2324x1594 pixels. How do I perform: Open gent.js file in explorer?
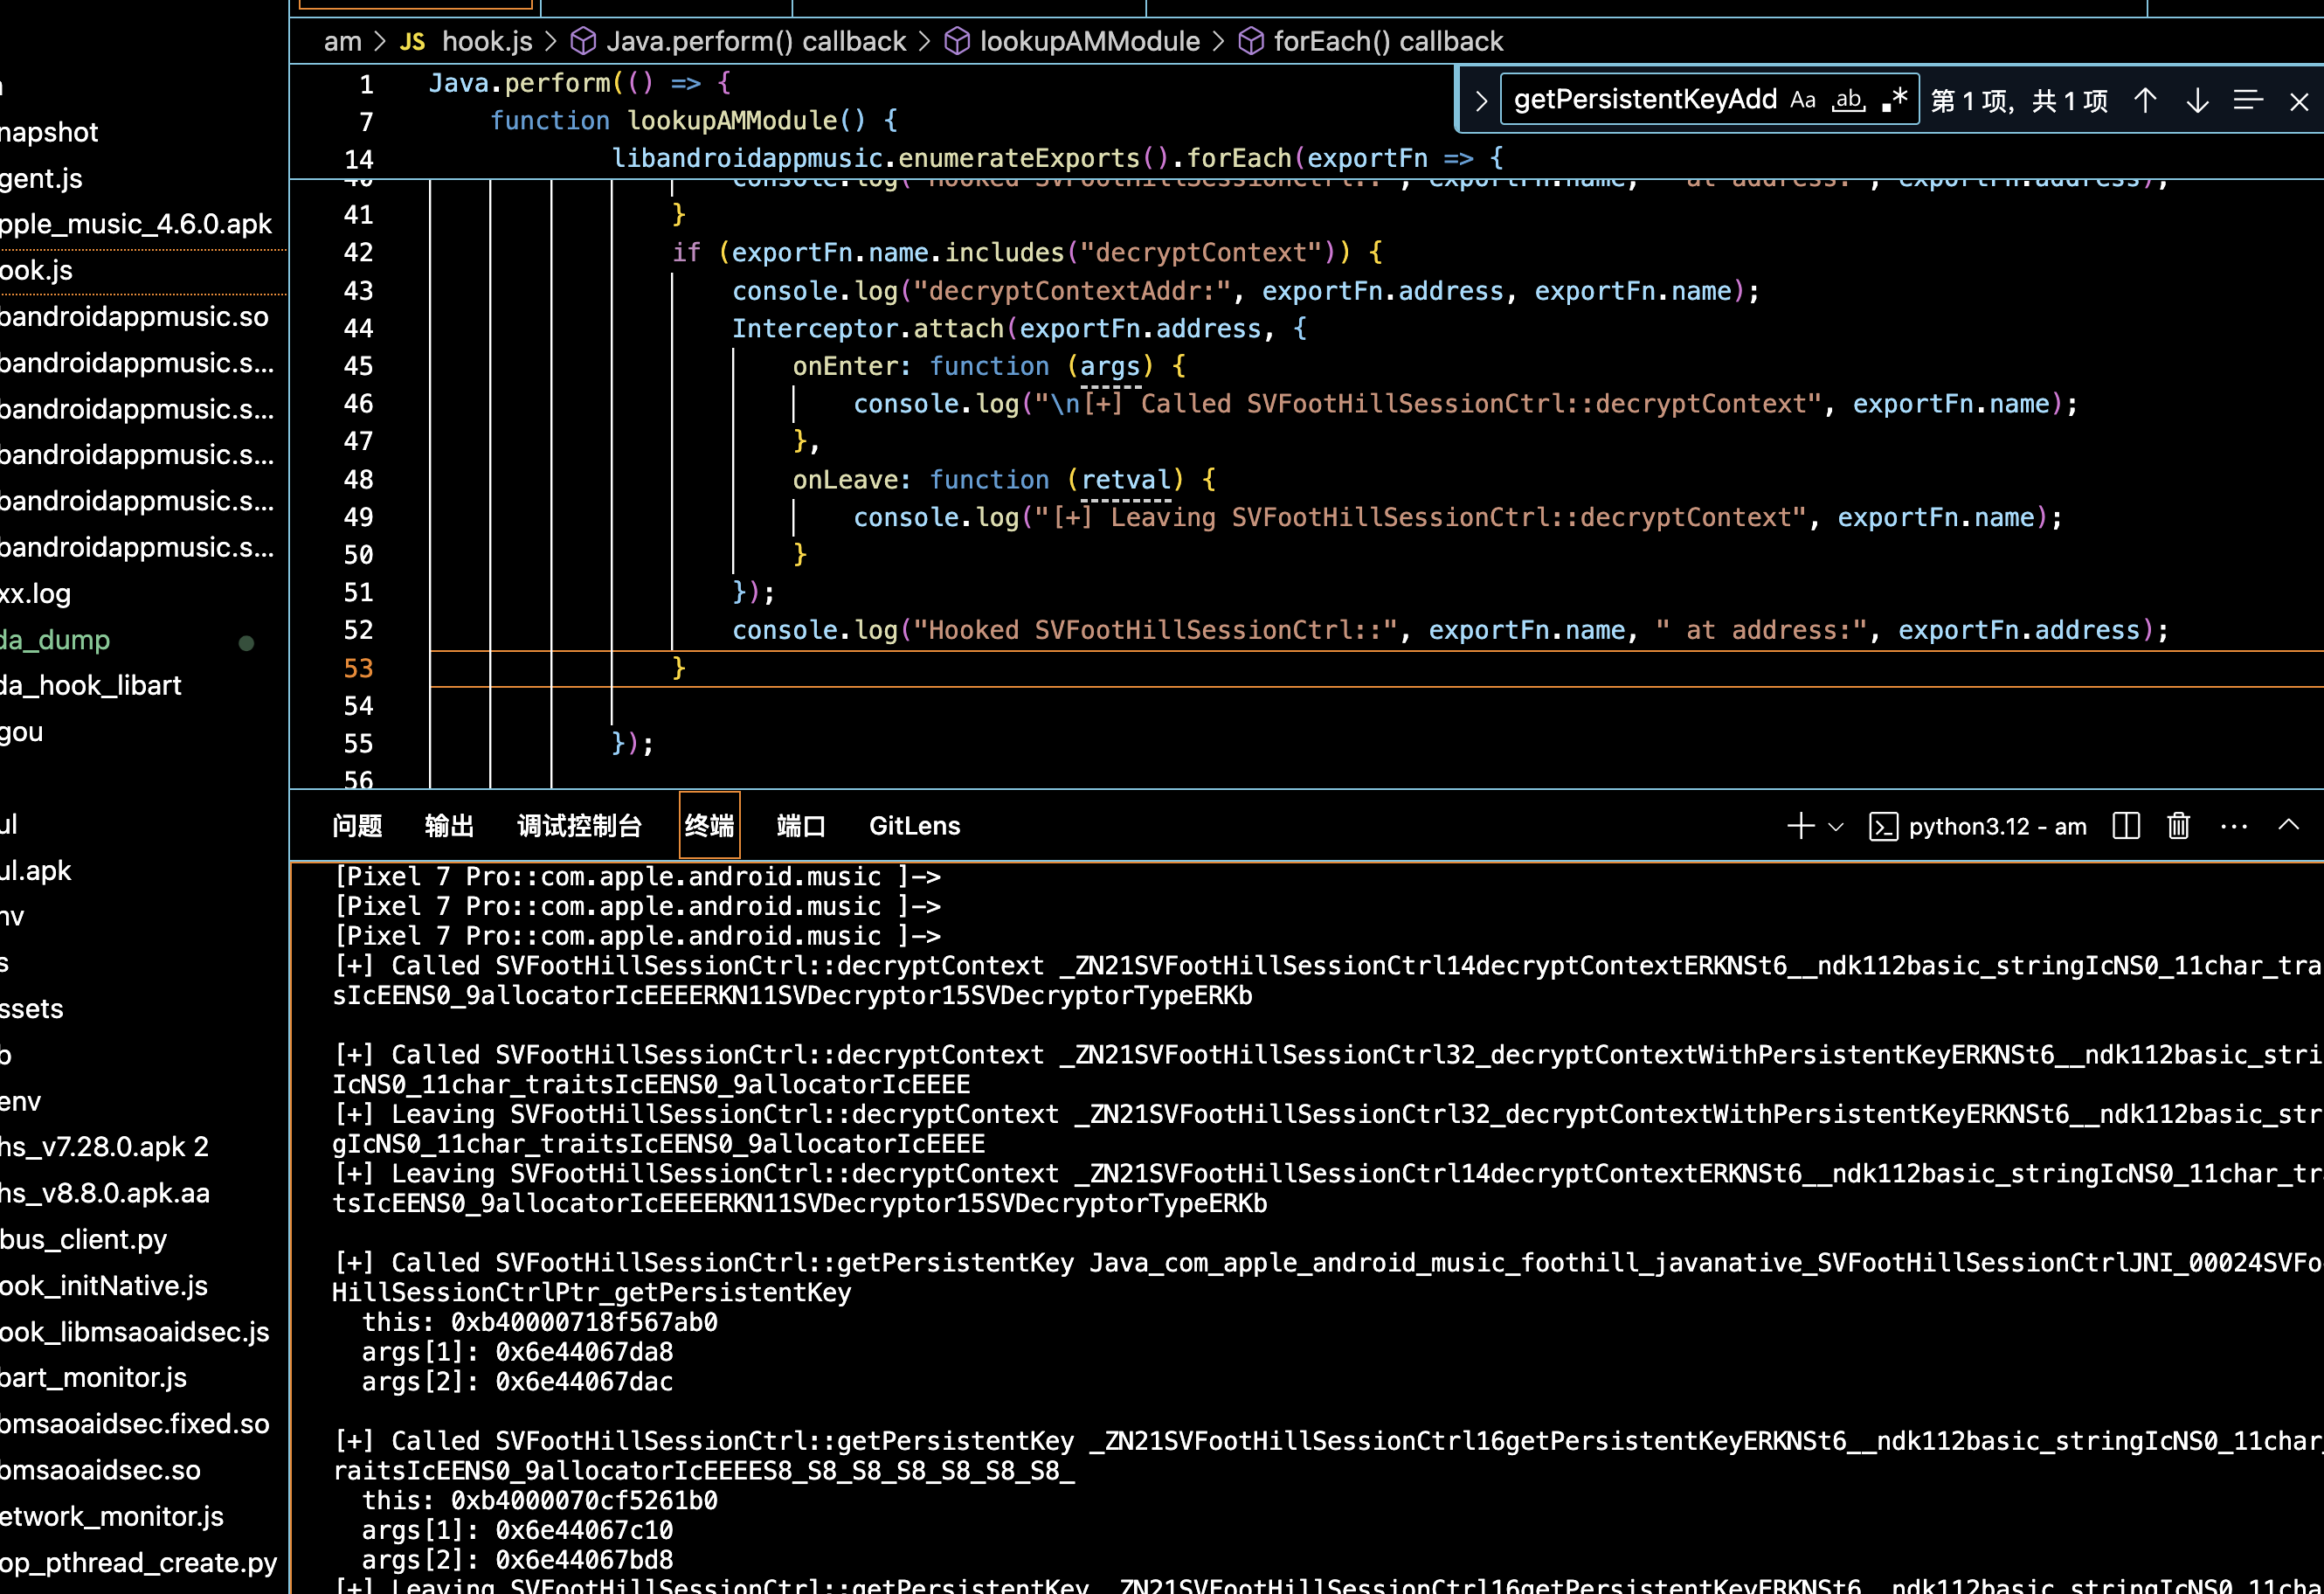coord(42,178)
